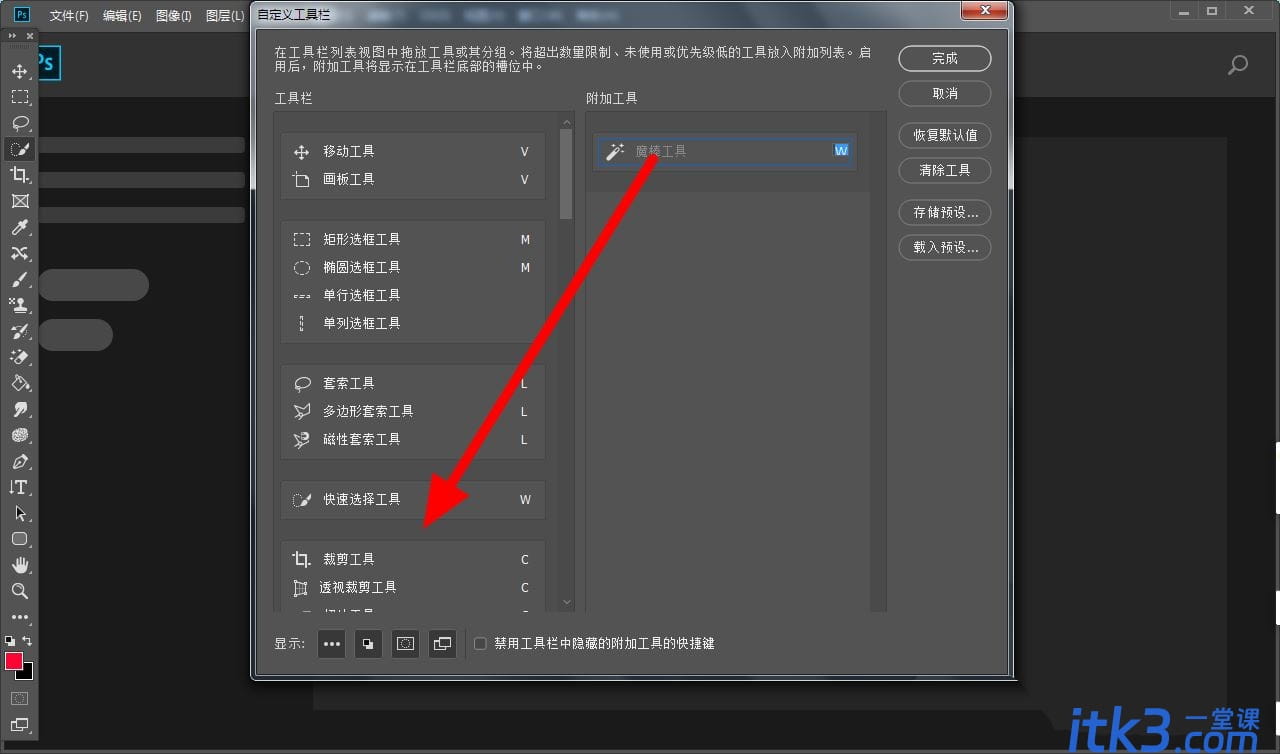Viewport: 1280px width, 754px height.
Task: Open the 图层(L) menu
Action: click(x=225, y=16)
